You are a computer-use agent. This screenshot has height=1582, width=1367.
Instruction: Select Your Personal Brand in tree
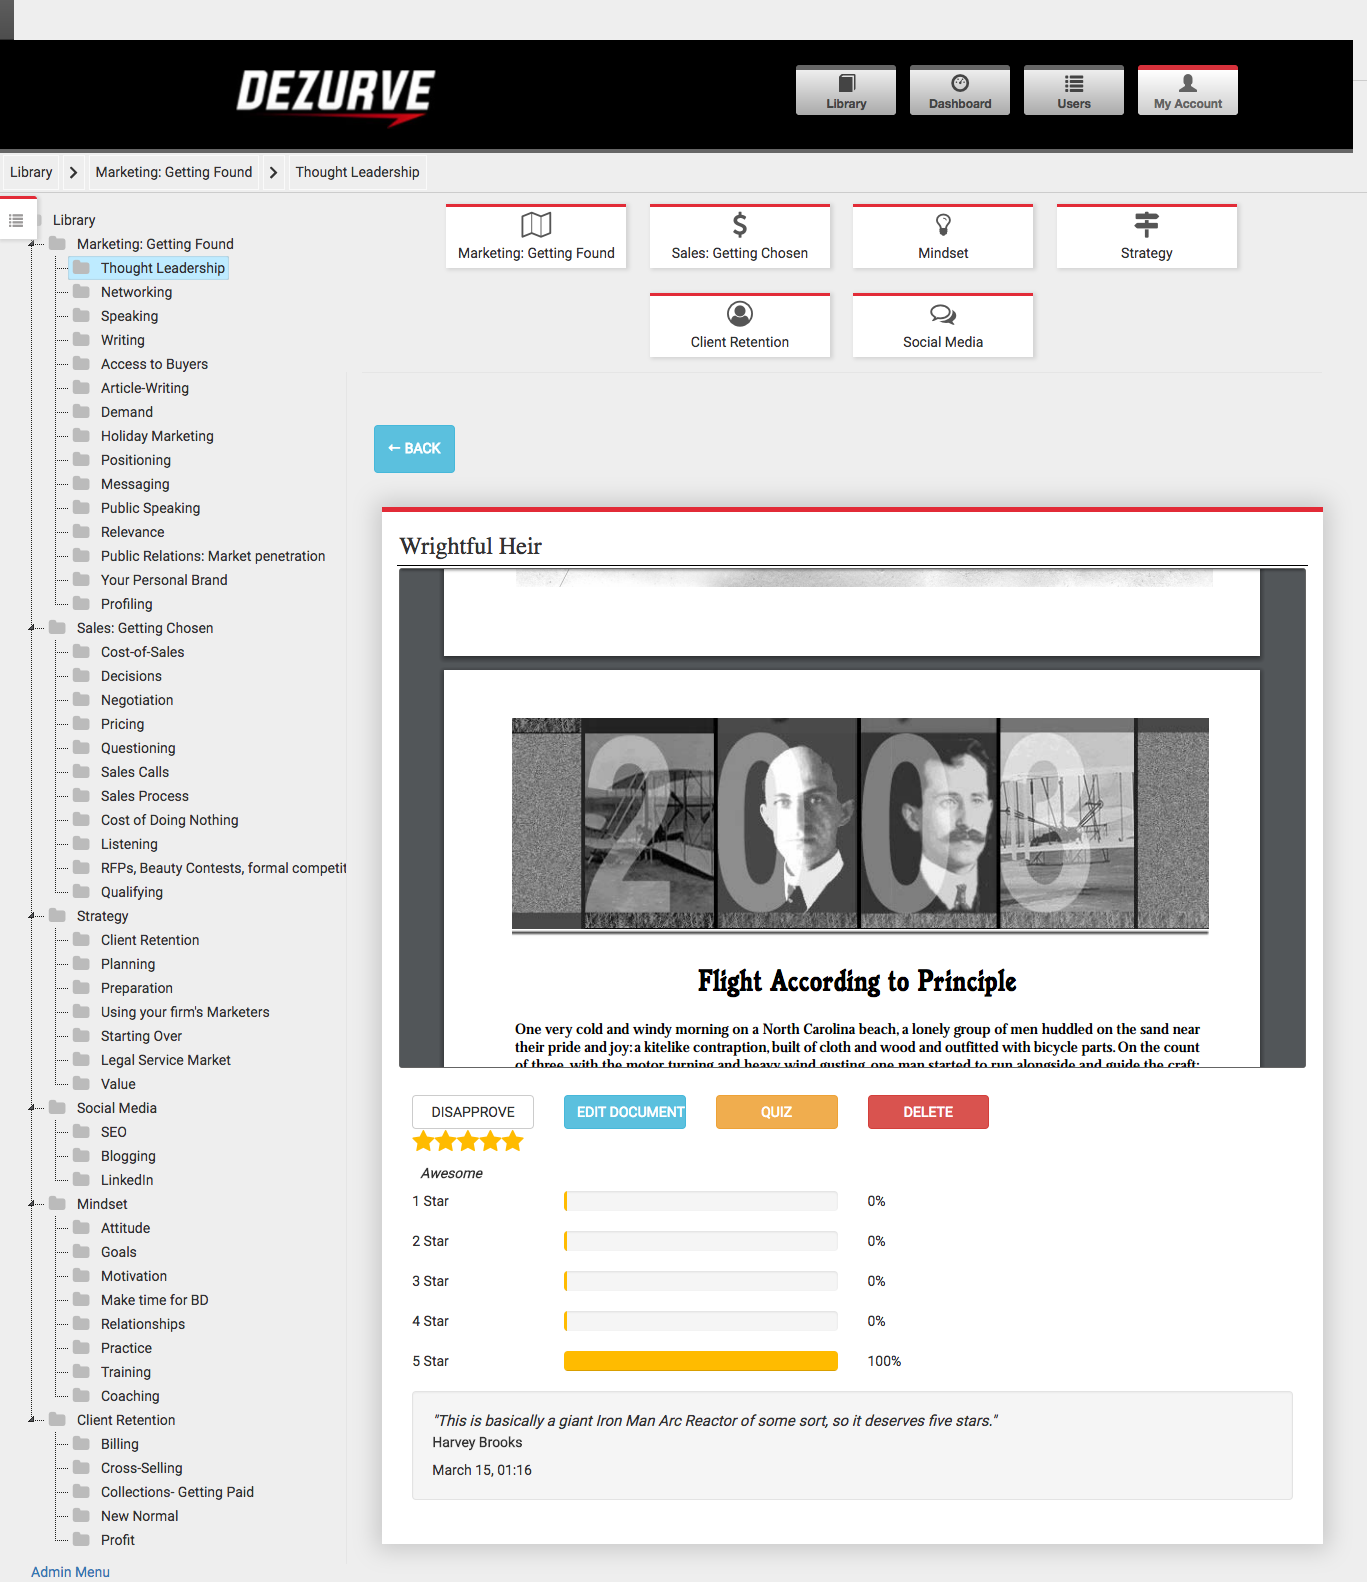pos(164,580)
